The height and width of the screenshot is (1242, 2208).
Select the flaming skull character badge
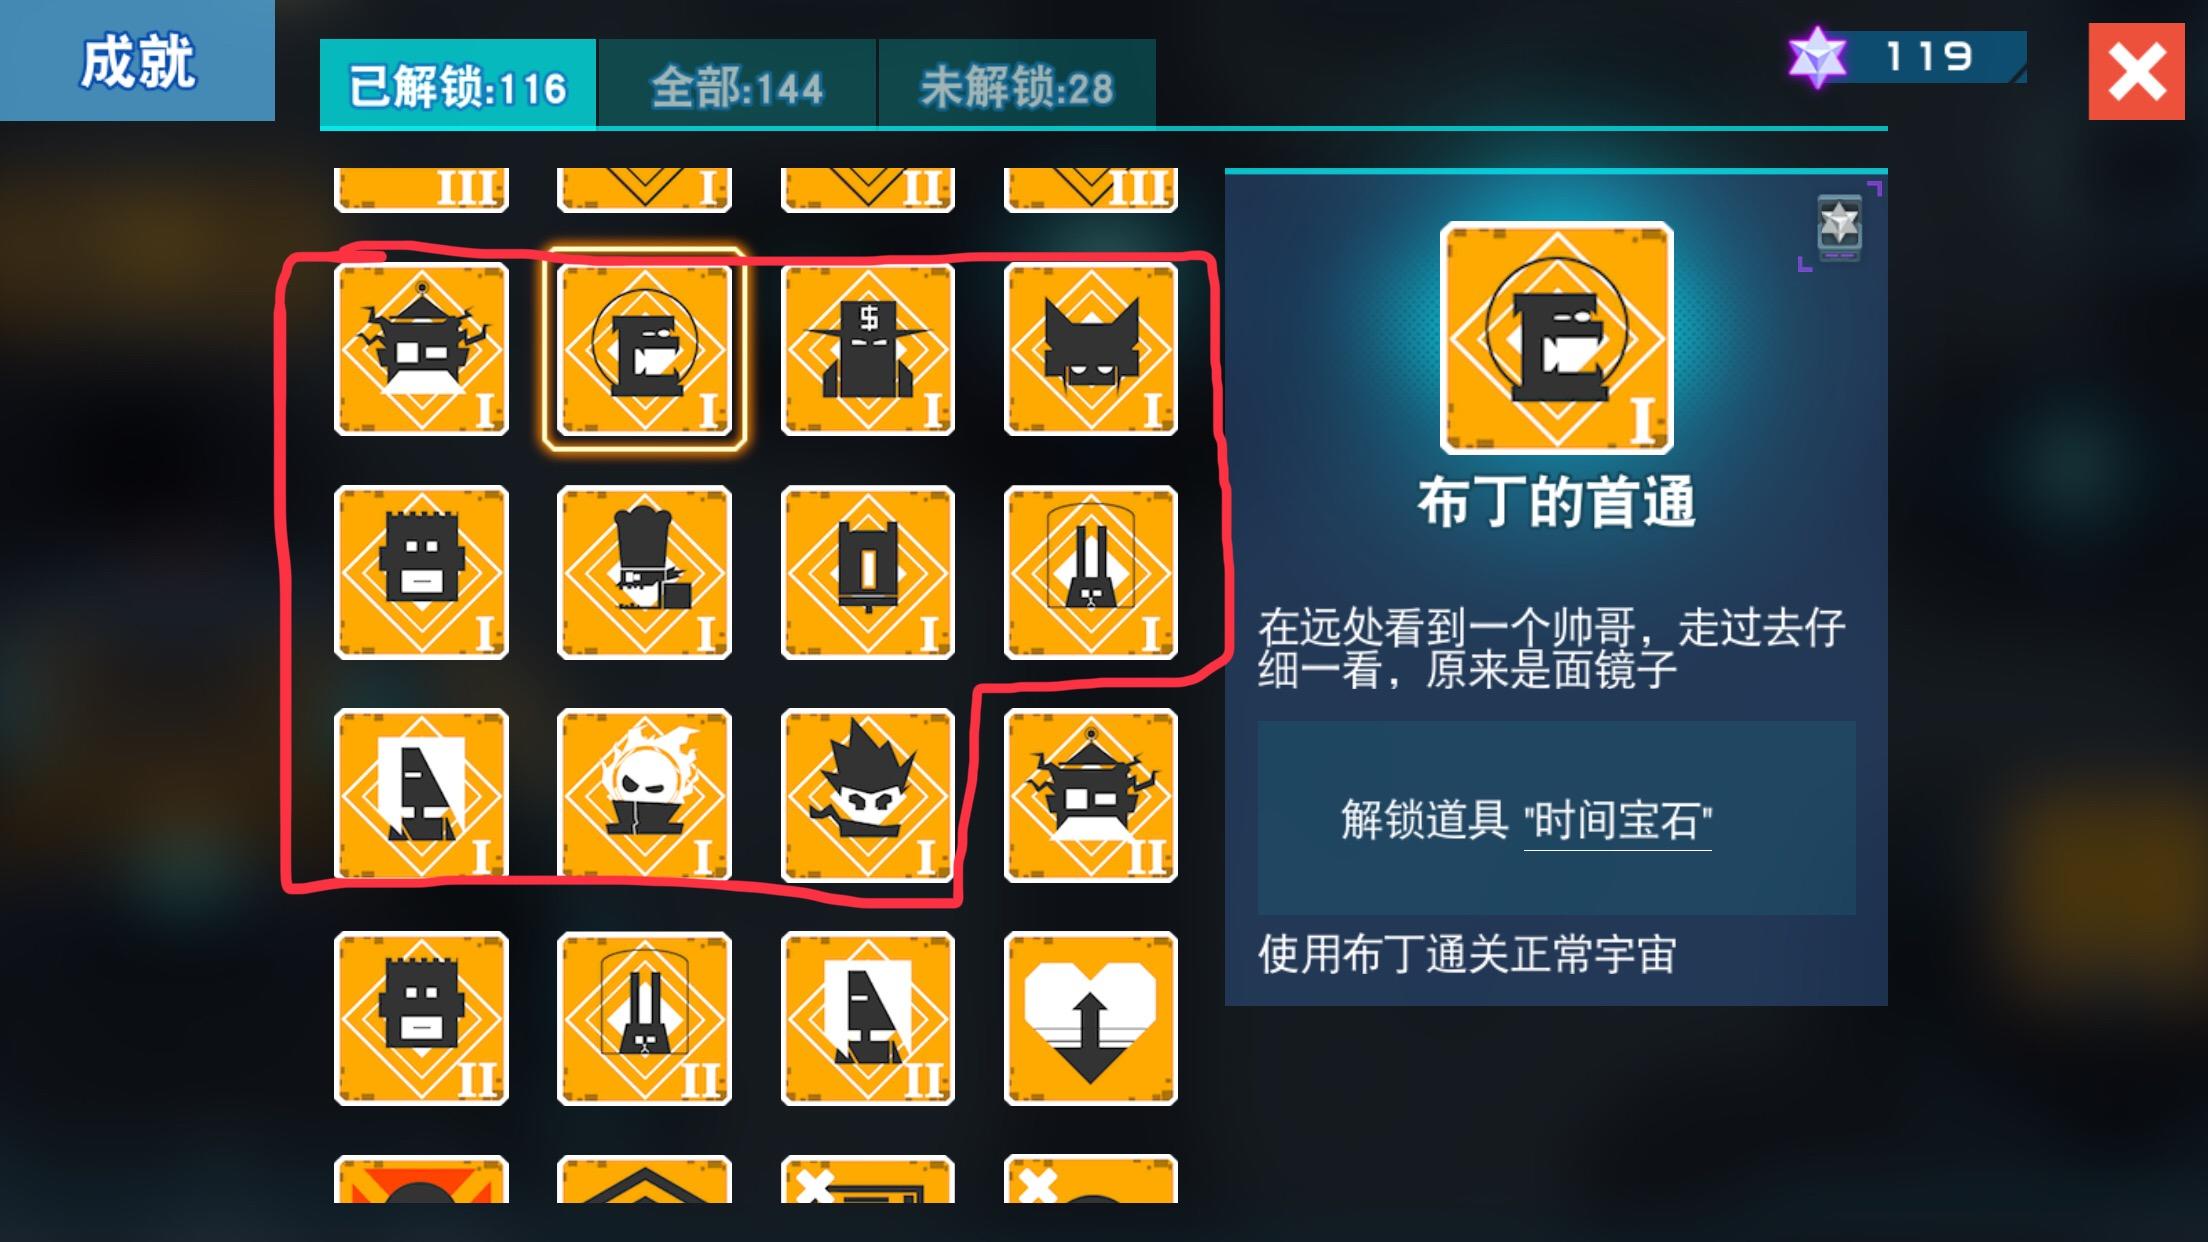point(644,795)
